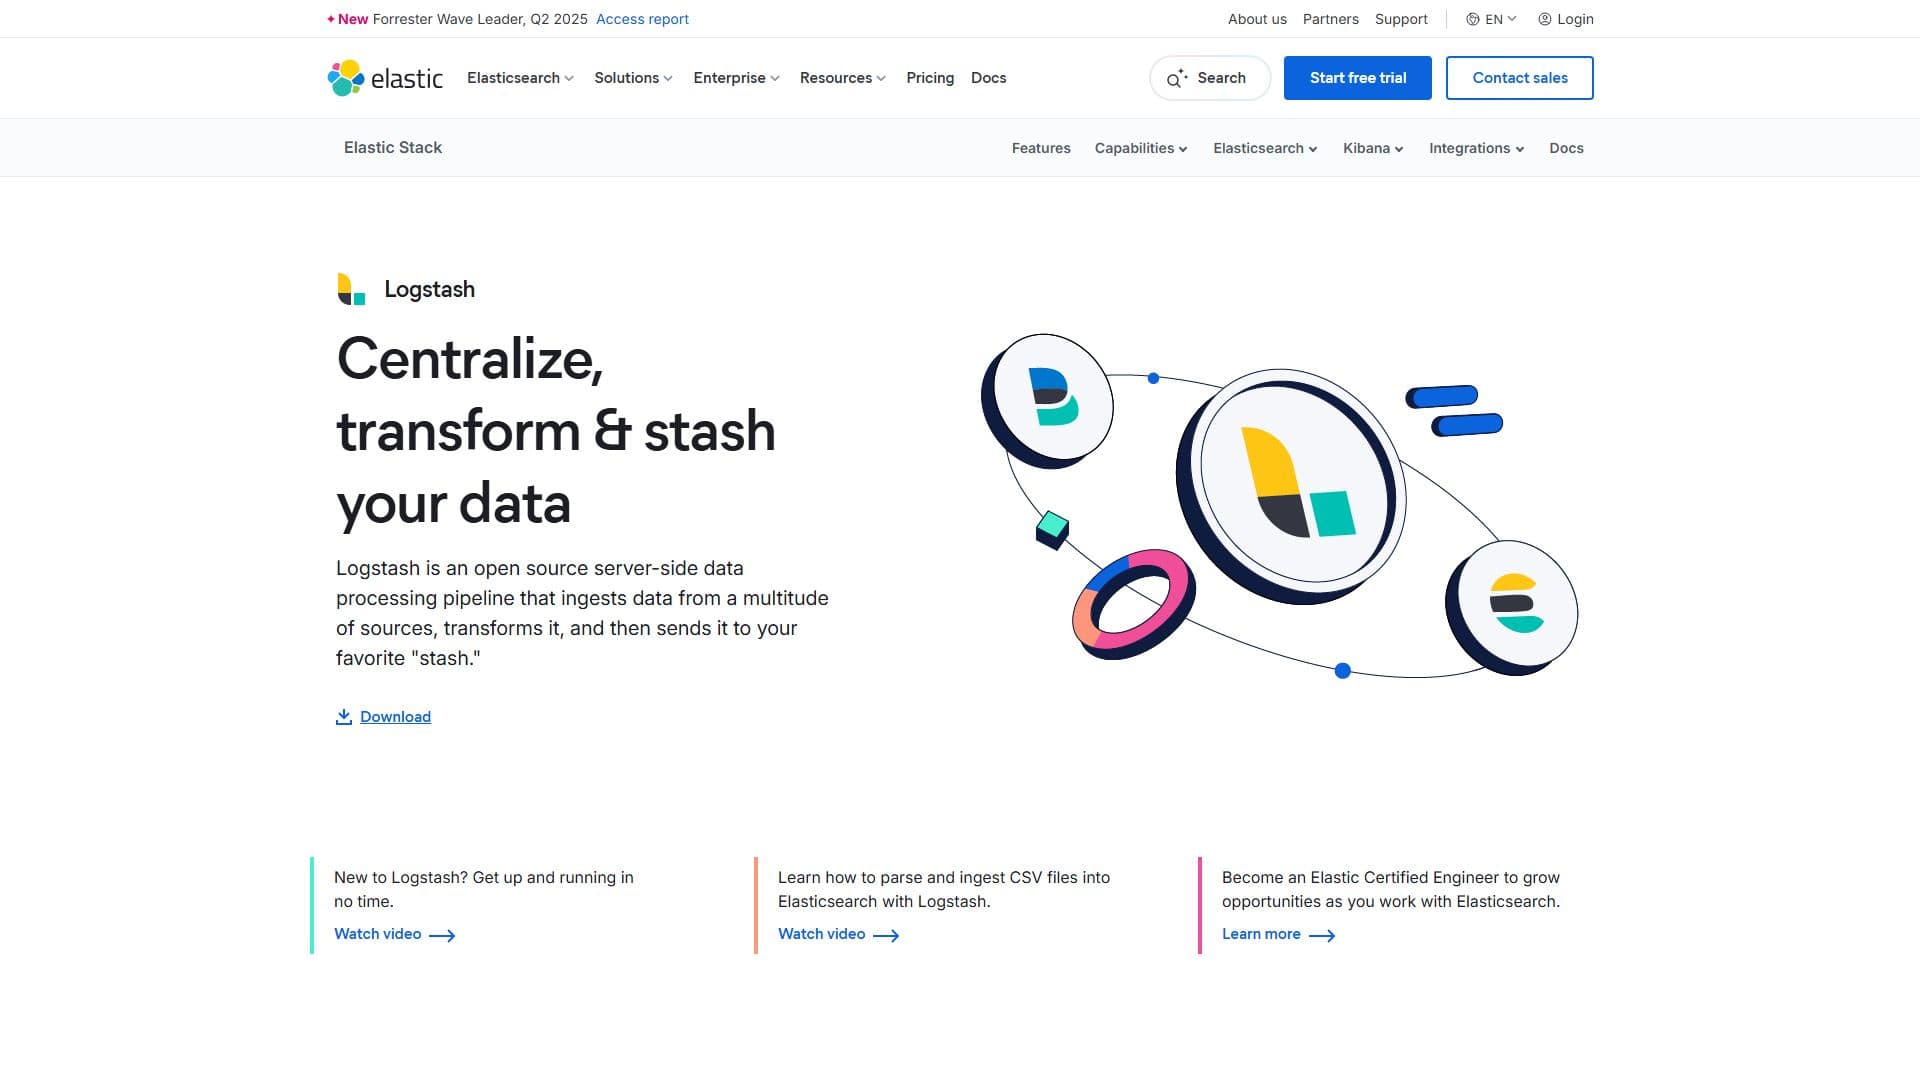The height and width of the screenshot is (1080, 1920).
Task: Click the Logstash heading text
Action: point(430,289)
